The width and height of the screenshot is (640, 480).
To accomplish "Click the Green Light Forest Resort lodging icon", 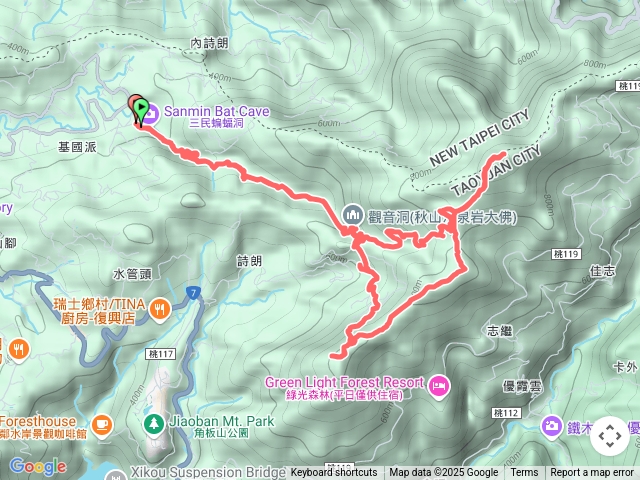I will point(439,386).
